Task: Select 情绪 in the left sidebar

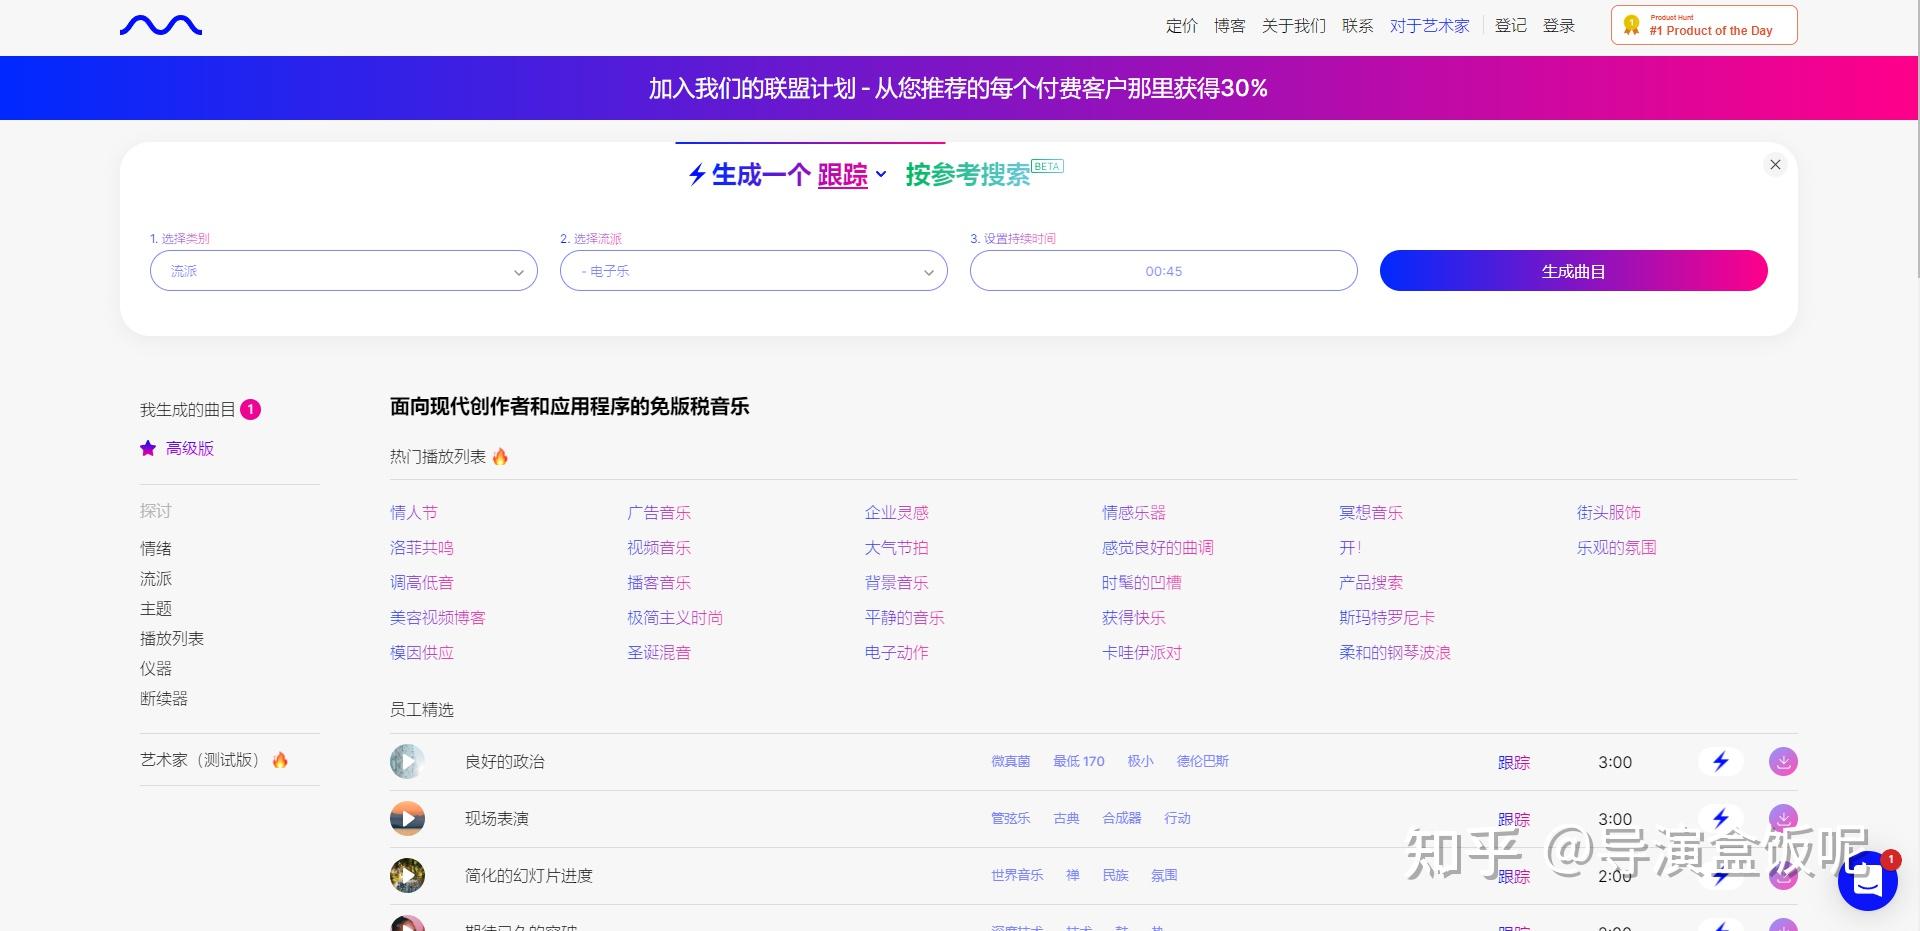Action: tap(156, 548)
